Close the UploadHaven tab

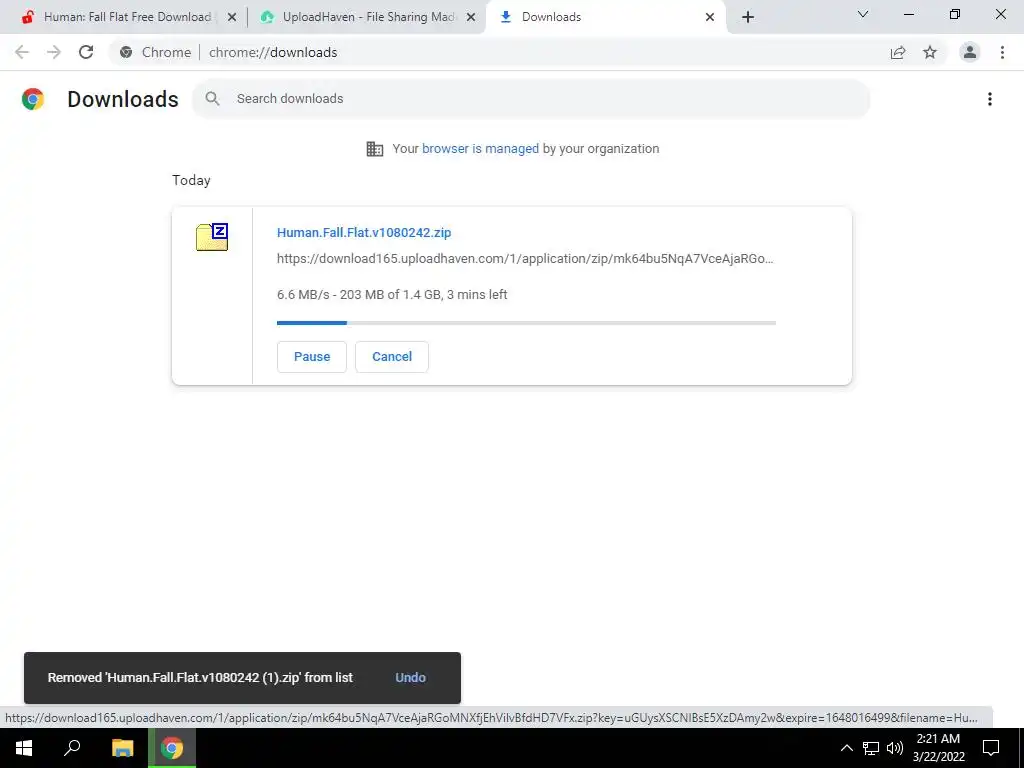[x=471, y=18]
